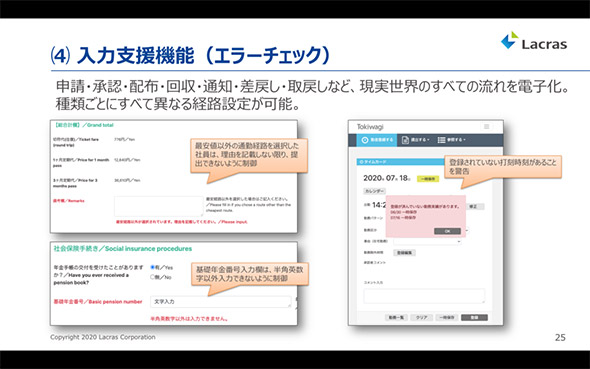
Task: Click the Remarks text area
Action: [159, 206]
